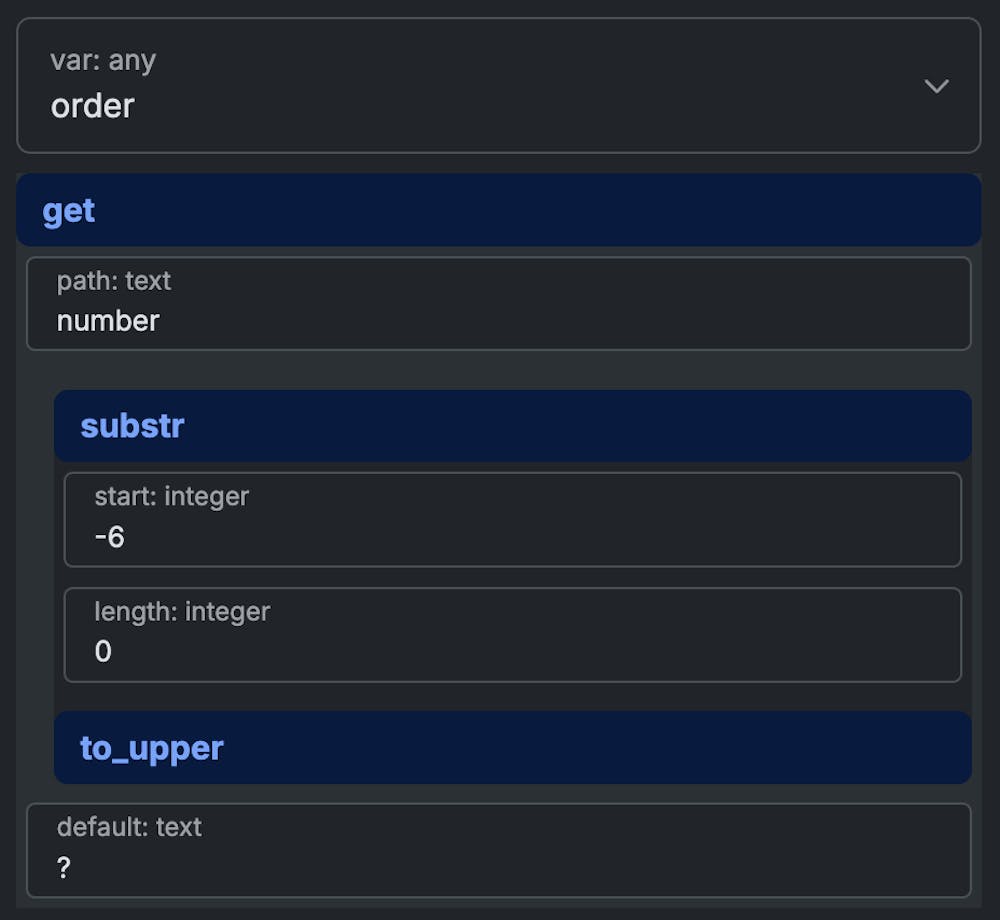Click the -6 start value

tap(110, 537)
